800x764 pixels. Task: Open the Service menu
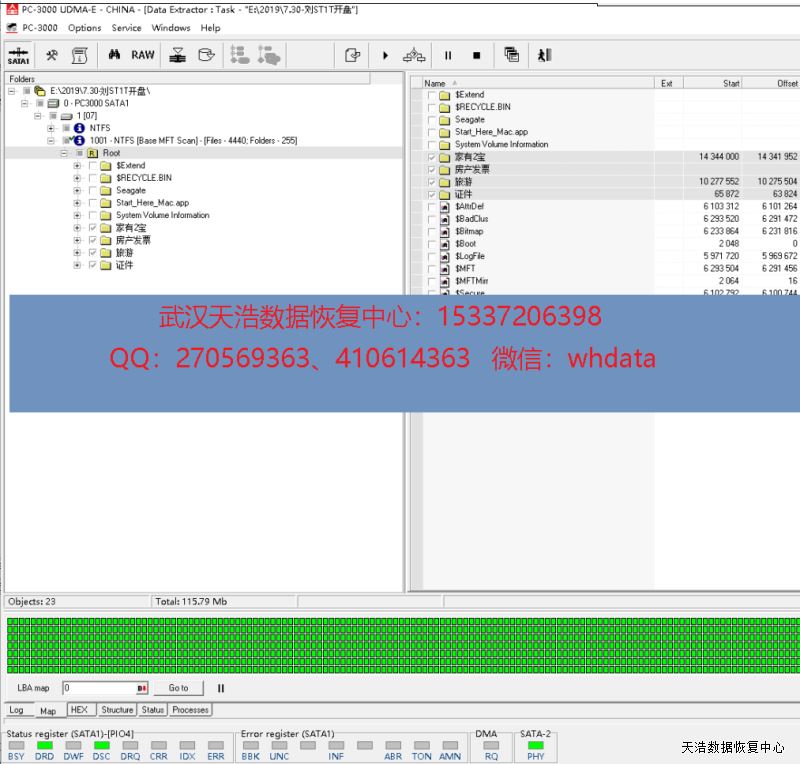pyautogui.click(x=126, y=28)
